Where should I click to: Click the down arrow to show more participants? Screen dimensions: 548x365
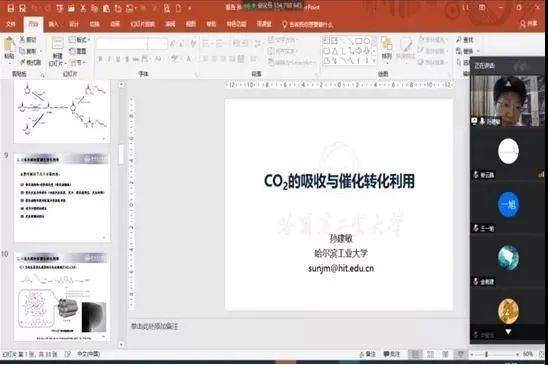click(x=508, y=331)
